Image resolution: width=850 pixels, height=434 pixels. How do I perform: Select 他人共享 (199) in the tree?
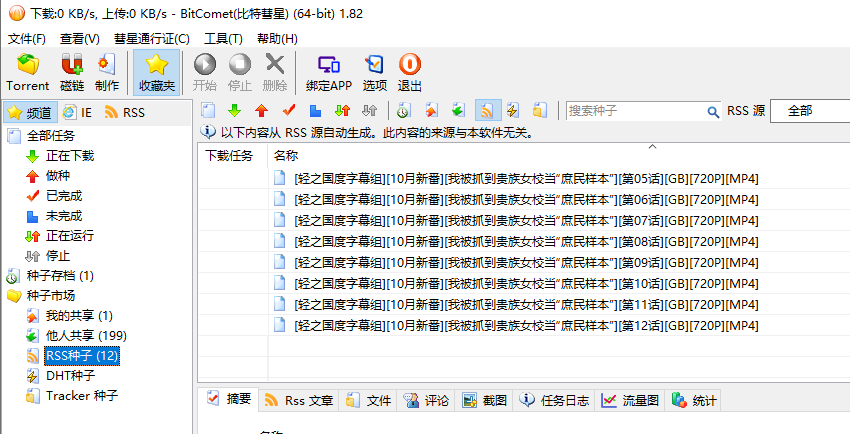pyautogui.click(x=86, y=335)
